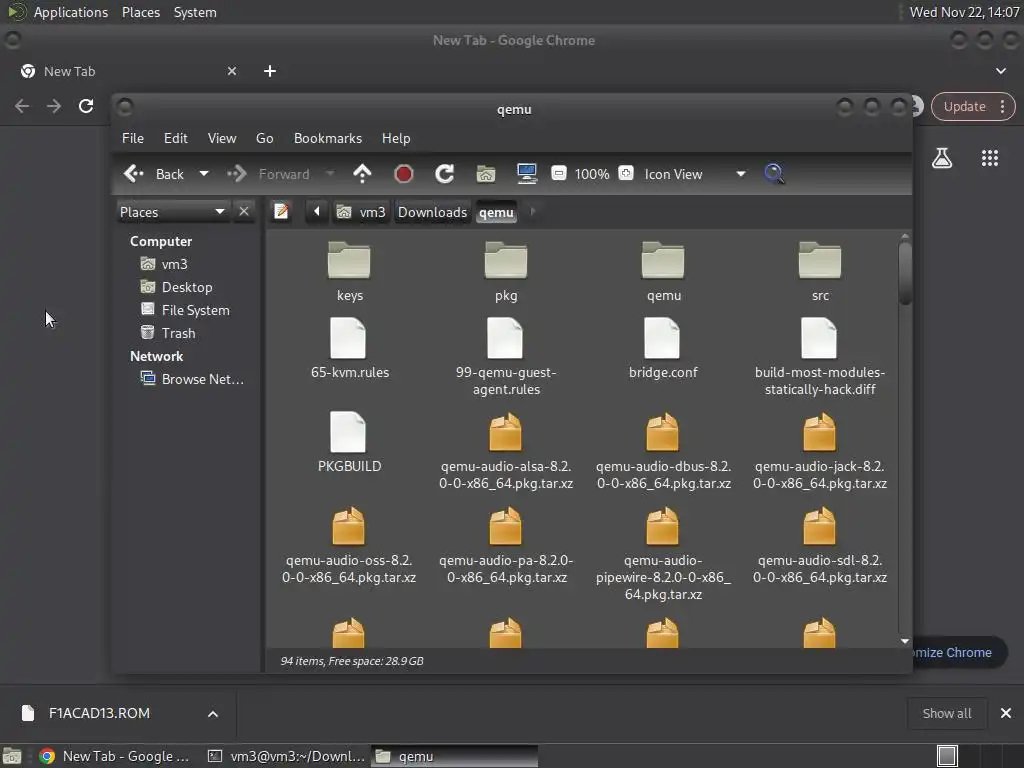Screen dimensions: 1024x768
Task: Go to Home folder via toolbar icon
Action: click(486, 174)
